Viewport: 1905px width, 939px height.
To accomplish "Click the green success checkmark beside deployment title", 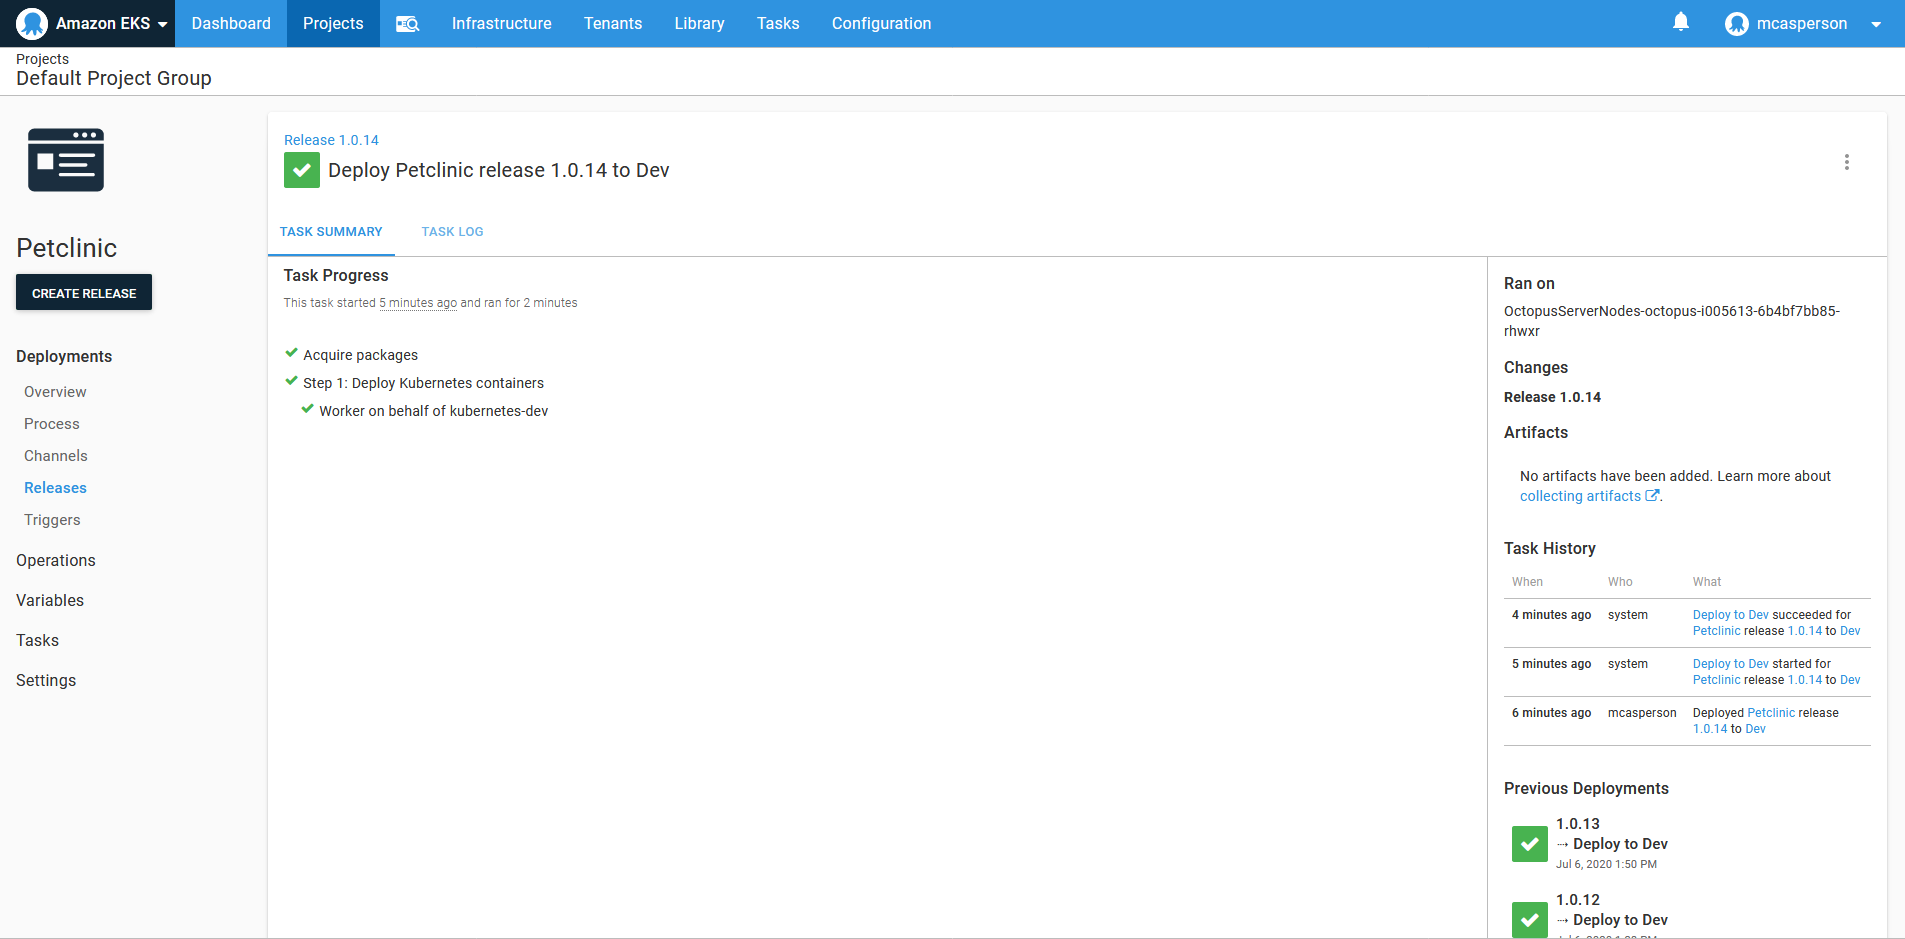I will 302,170.
